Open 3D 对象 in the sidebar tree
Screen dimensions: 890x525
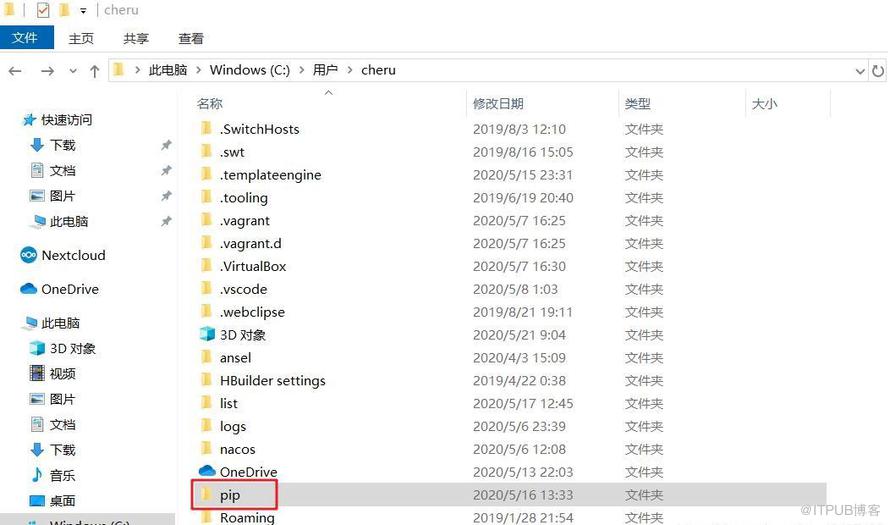pyautogui.click(x=73, y=348)
